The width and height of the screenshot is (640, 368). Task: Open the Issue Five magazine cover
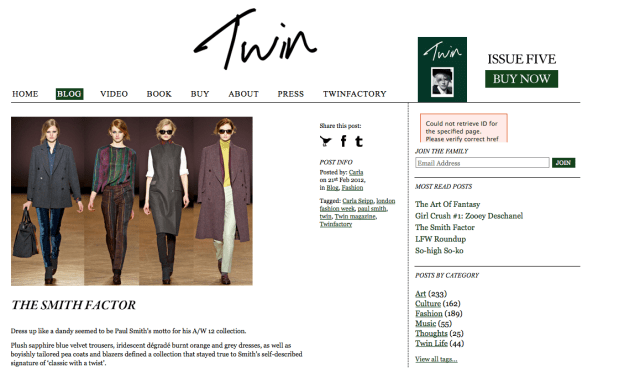[442, 69]
